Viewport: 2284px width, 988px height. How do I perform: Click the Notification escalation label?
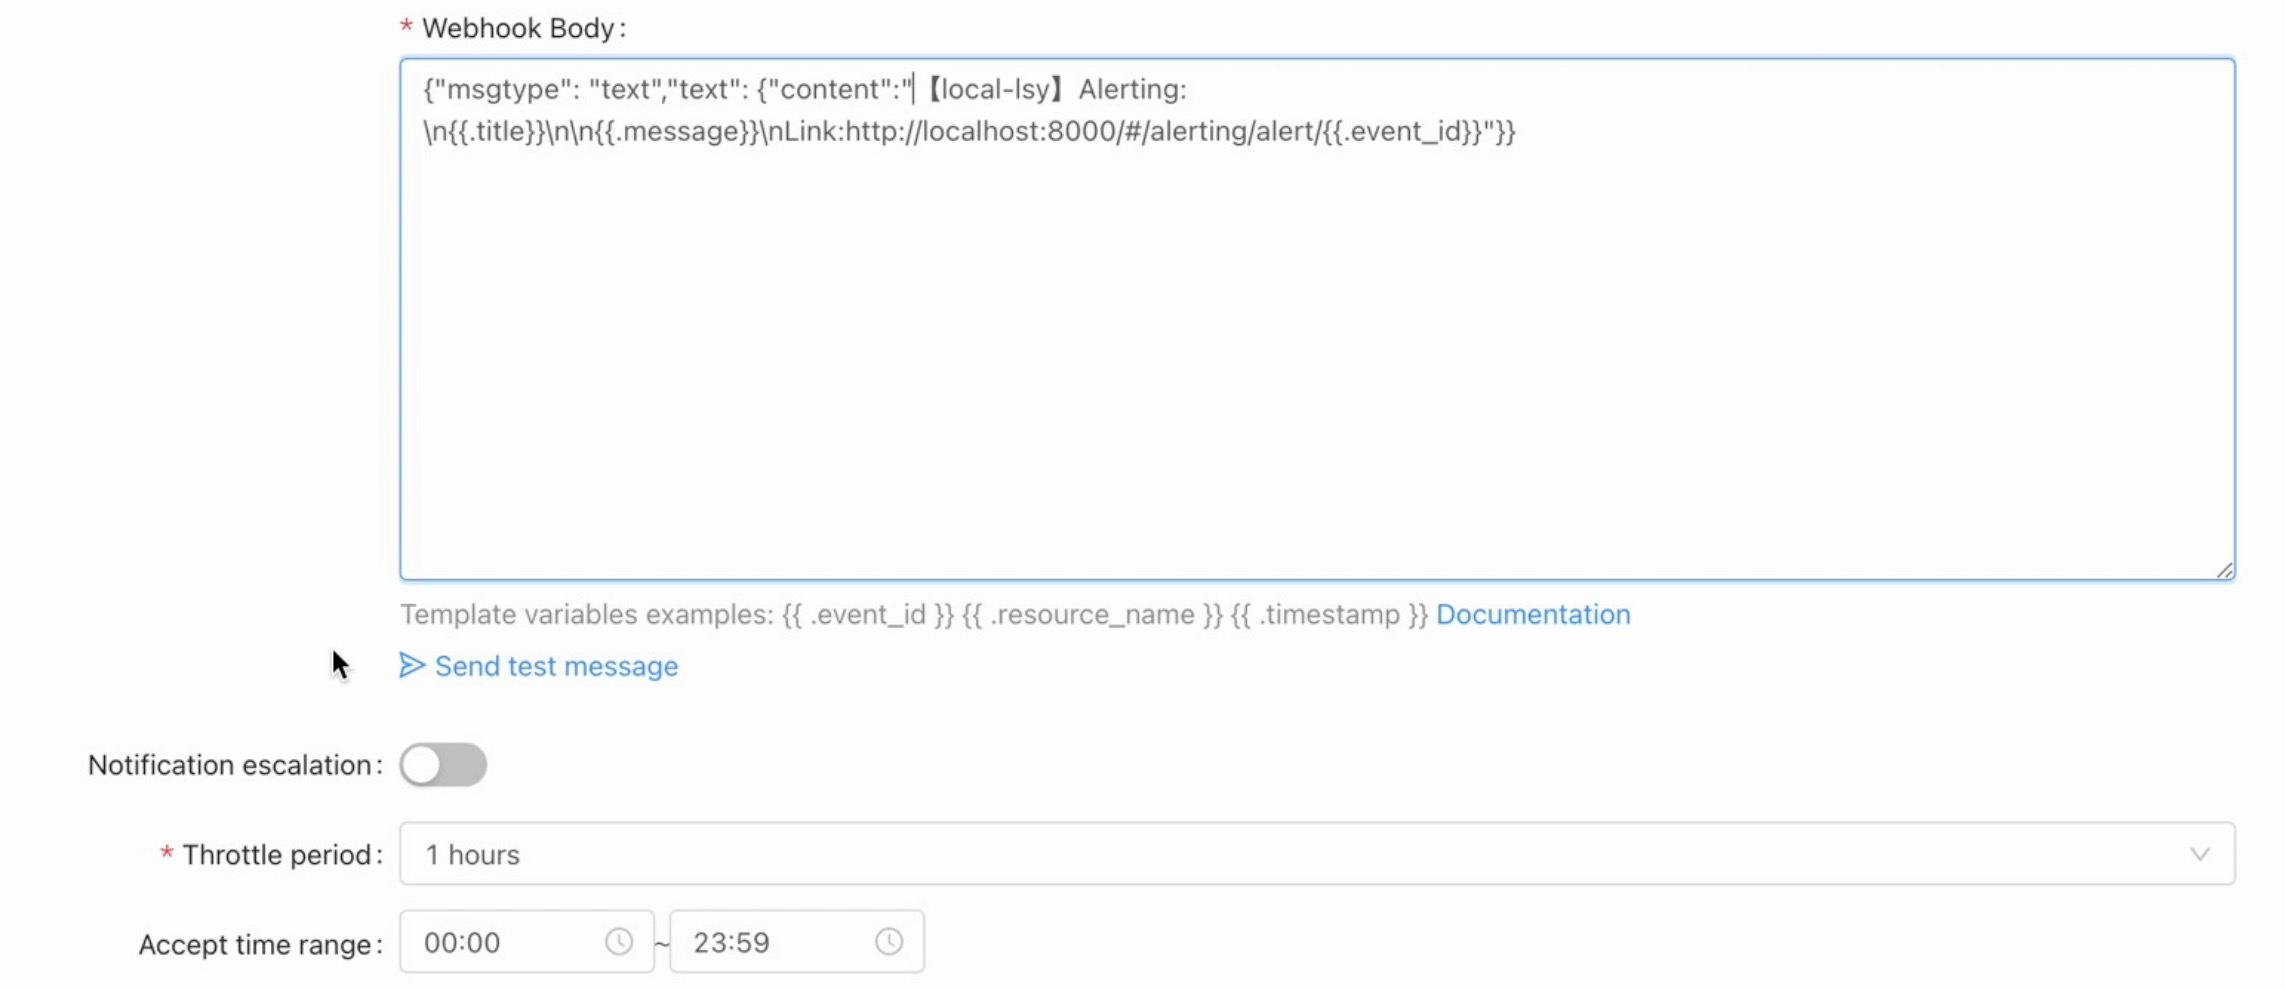(x=231, y=766)
